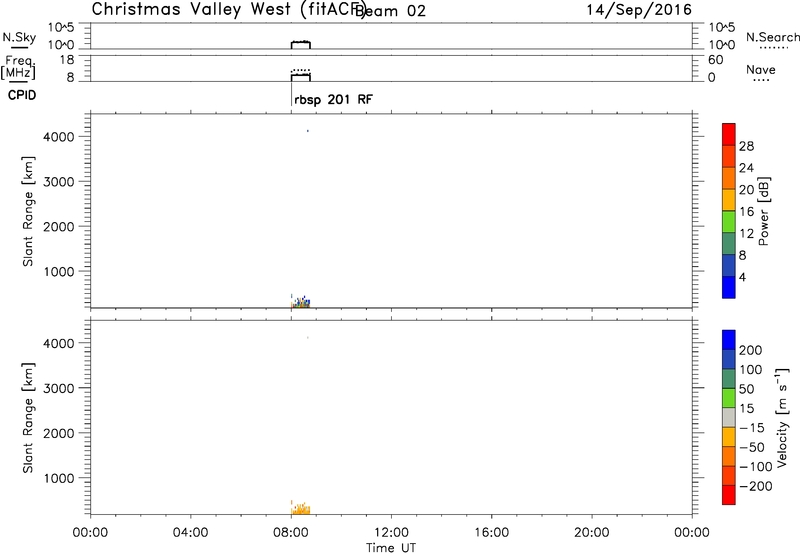Click the gray velocity segment between -15 and 15
Viewport: 800px width, 554px height.
[x=729, y=417]
